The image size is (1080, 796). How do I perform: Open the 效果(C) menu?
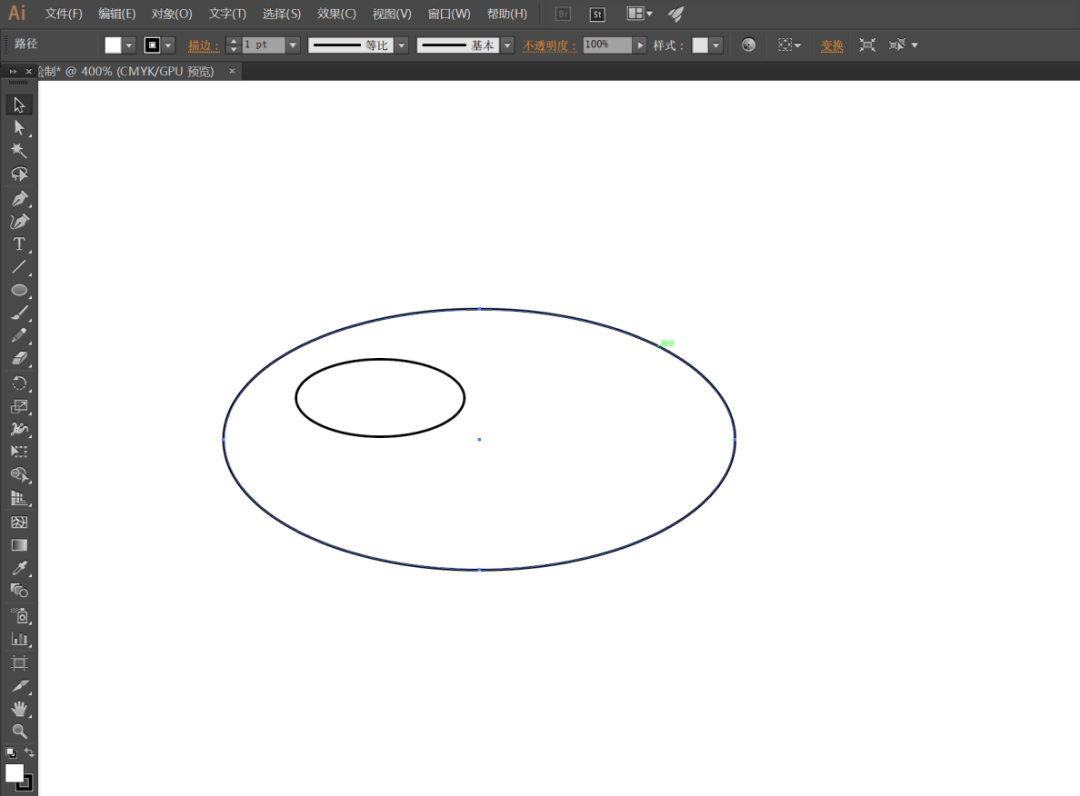tap(336, 14)
